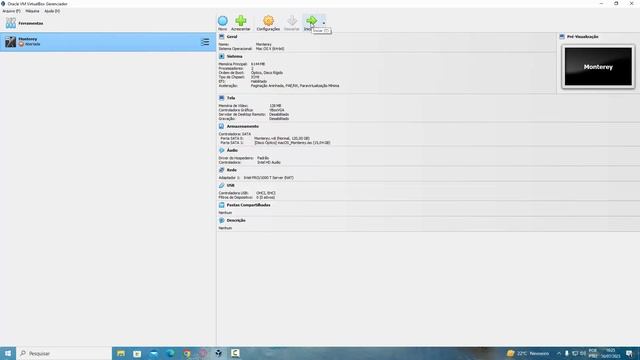Click the Pré-Visualização header title
The width and height of the screenshot is (640, 360).
tap(582, 37)
